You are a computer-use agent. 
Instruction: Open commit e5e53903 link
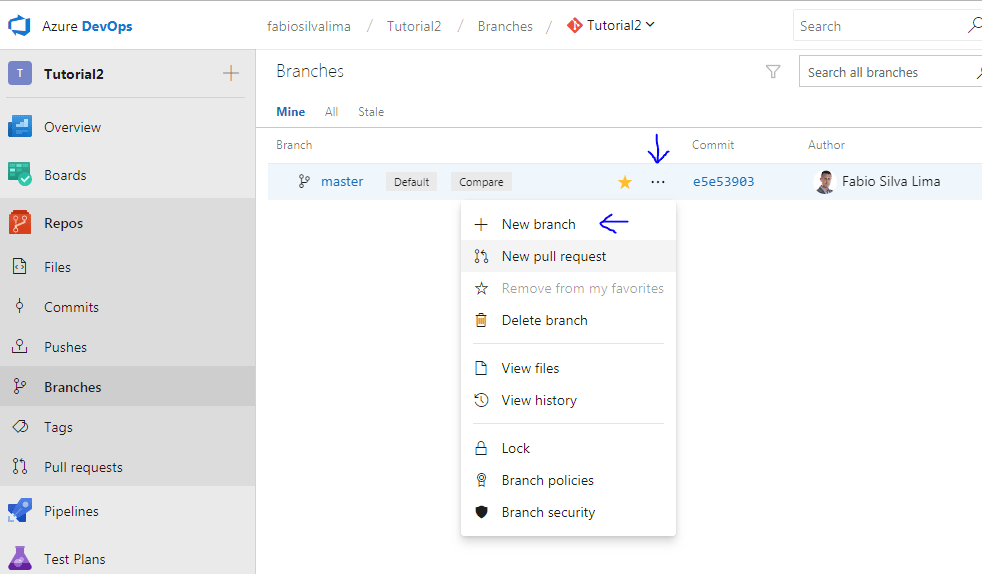pos(723,182)
